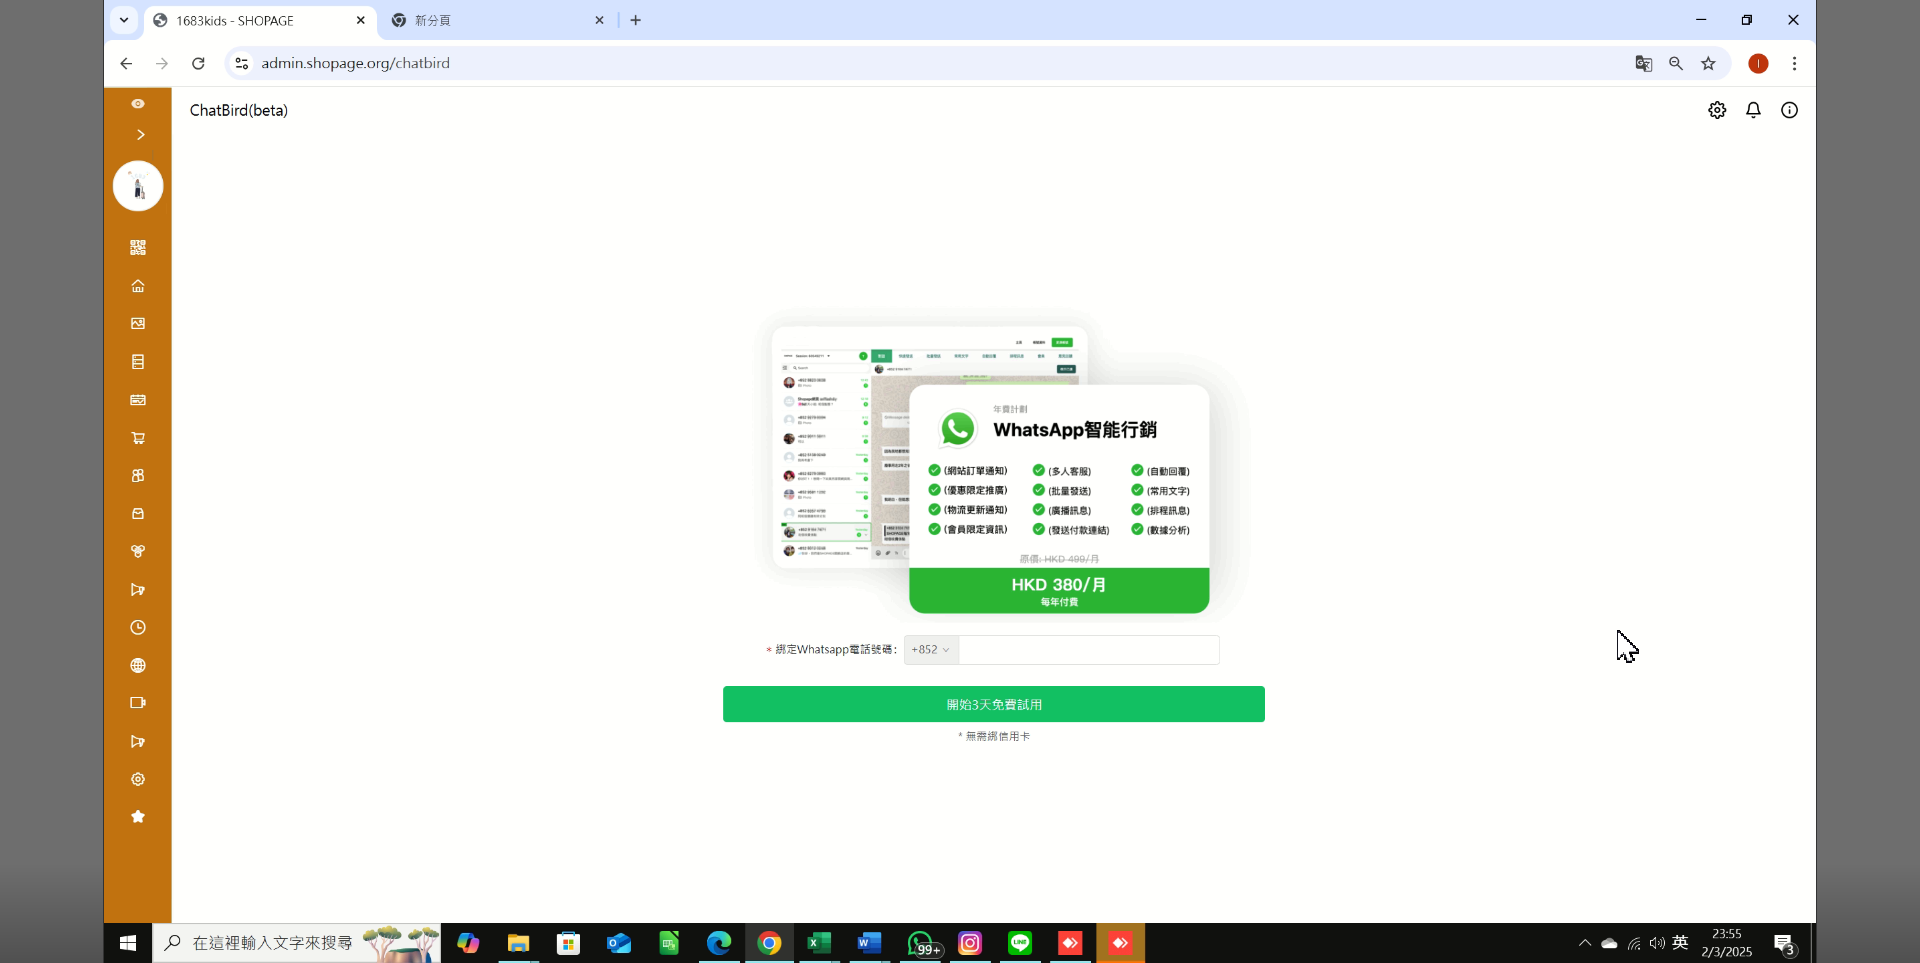The width and height of the screenshot is (1920, 963).
Task: Open Word from the taskbar
Action: click(869, 943)
